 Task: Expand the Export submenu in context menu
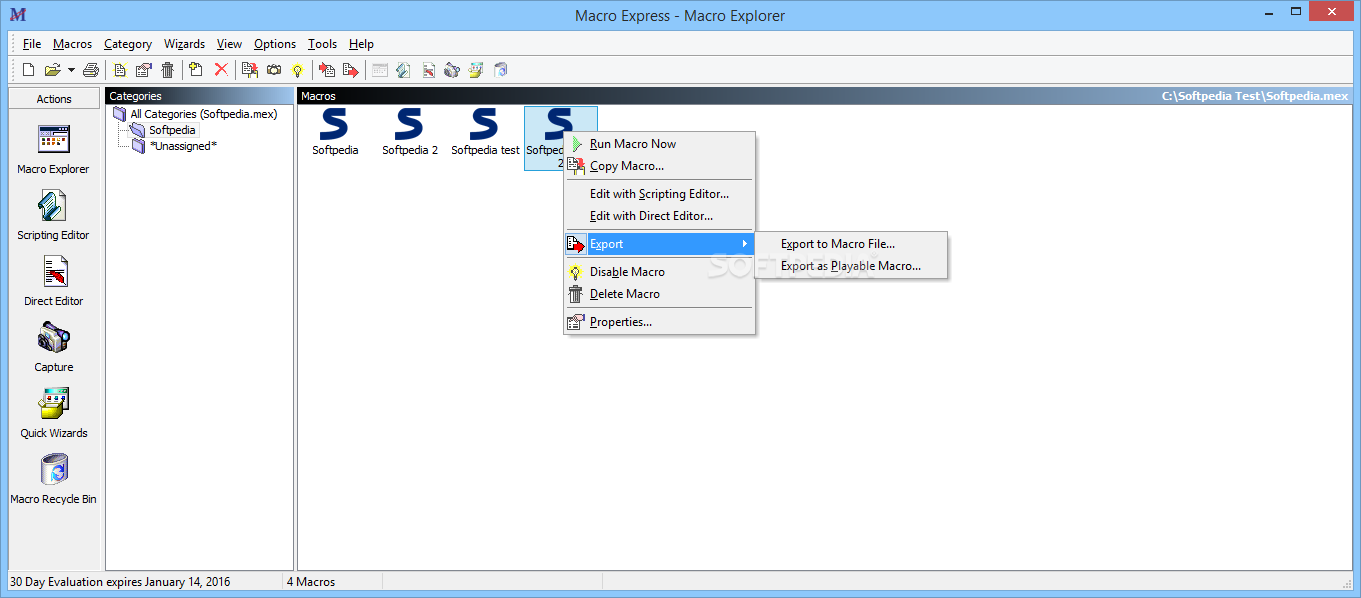tap(659, 244)
